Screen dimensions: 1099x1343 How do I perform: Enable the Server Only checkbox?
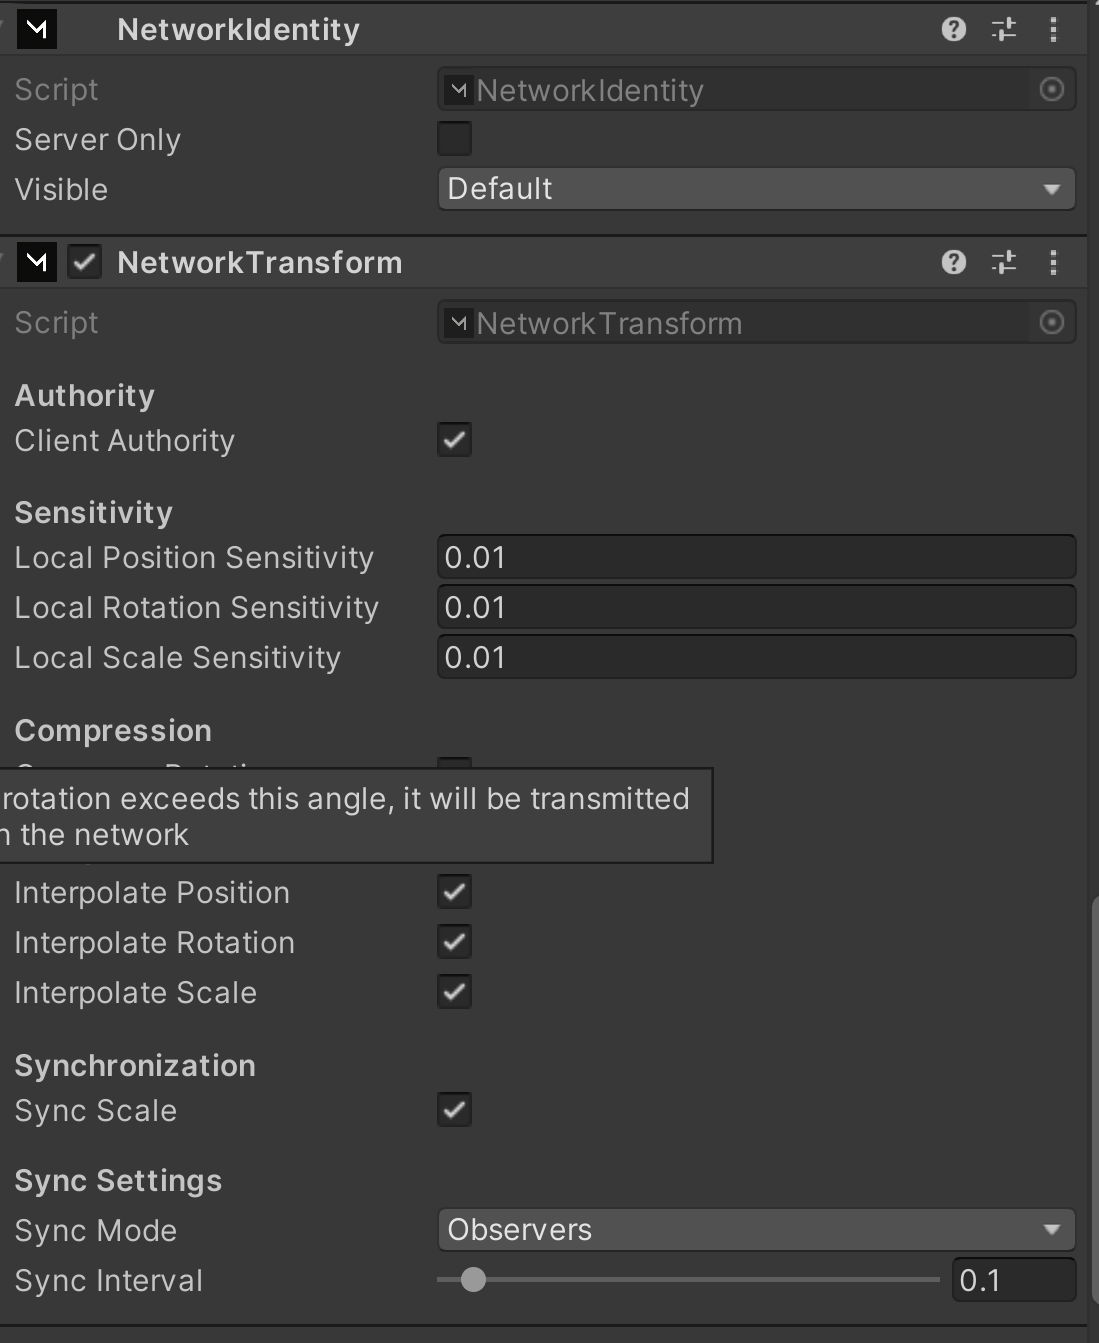click(454, 139)
